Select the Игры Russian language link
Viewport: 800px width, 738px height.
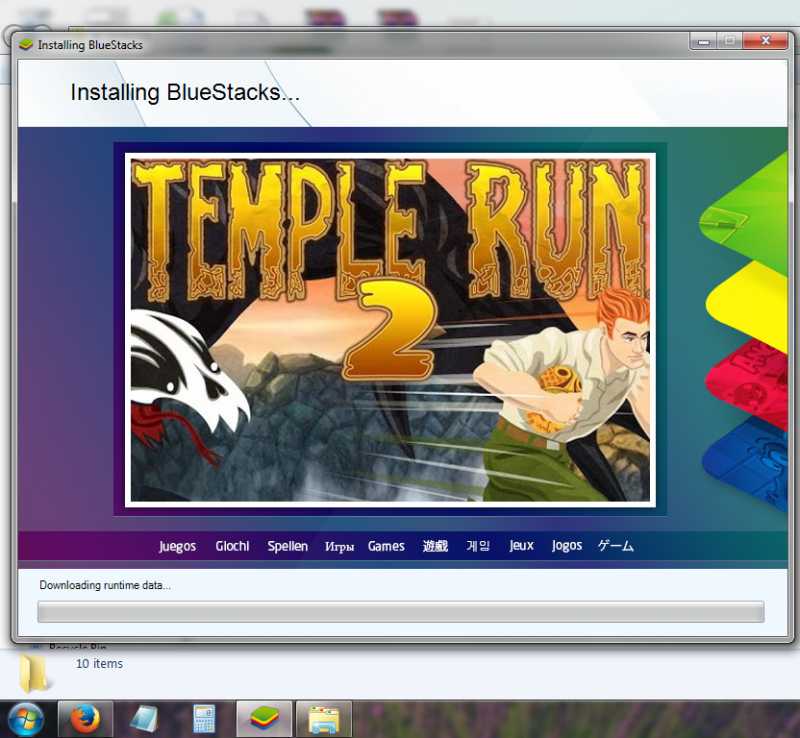click(340, 546)
